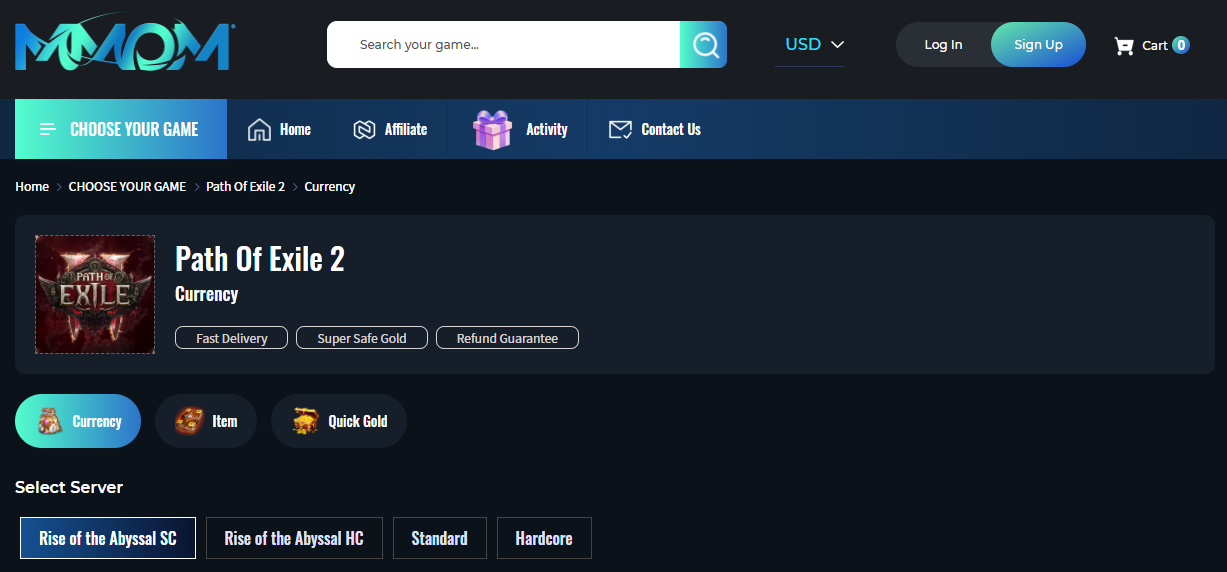Click the Currency bag icon on the tab
The width and height of the screenshot is (1227, 572).
click(50, 421)
